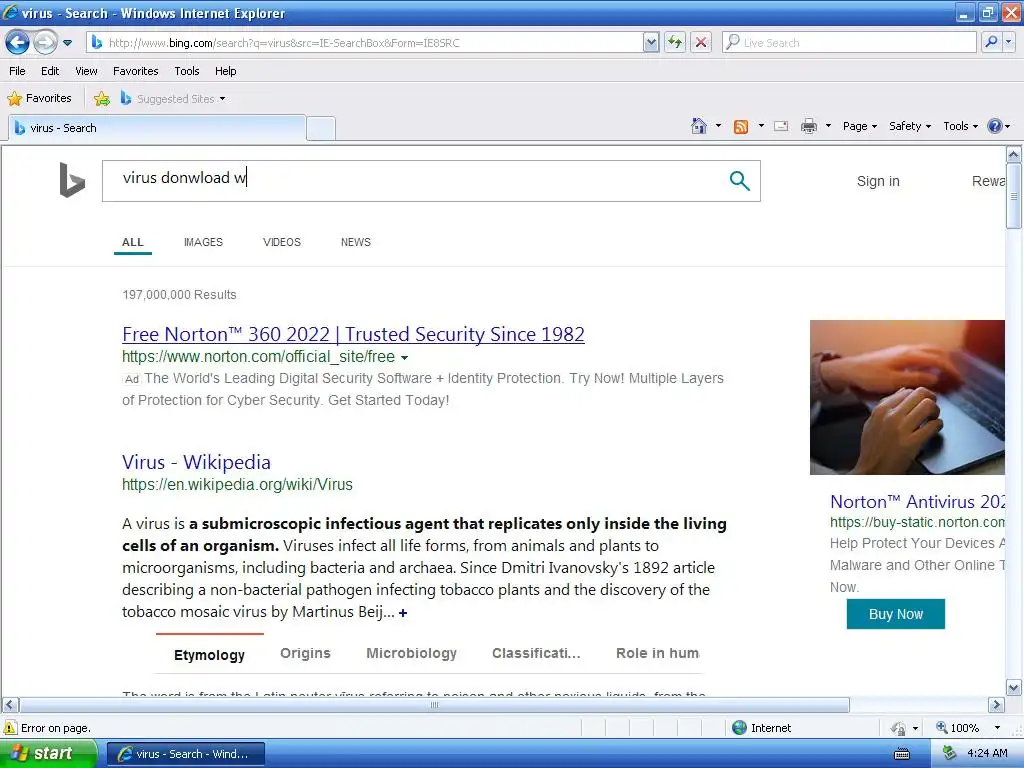
Task: Click the Norton ad laptop image
Action: click(x=907, y=397)
